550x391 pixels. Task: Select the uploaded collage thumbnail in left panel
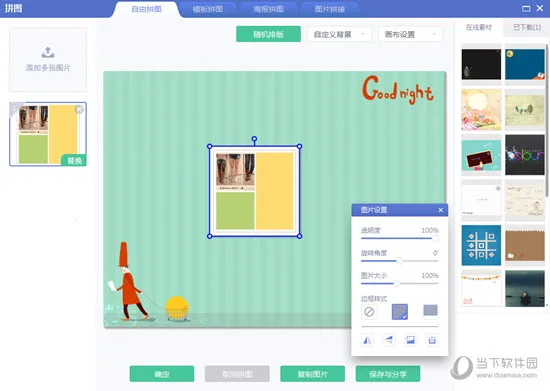[x=48, y=134]
